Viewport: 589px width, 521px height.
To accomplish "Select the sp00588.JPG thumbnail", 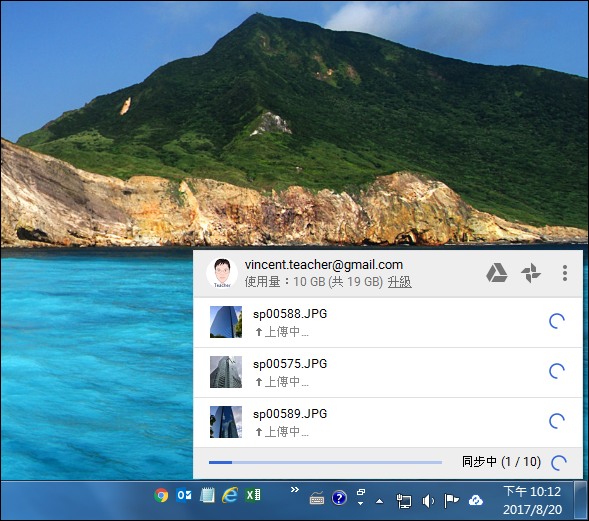I will pyautogui.click(x=226, y=322).
